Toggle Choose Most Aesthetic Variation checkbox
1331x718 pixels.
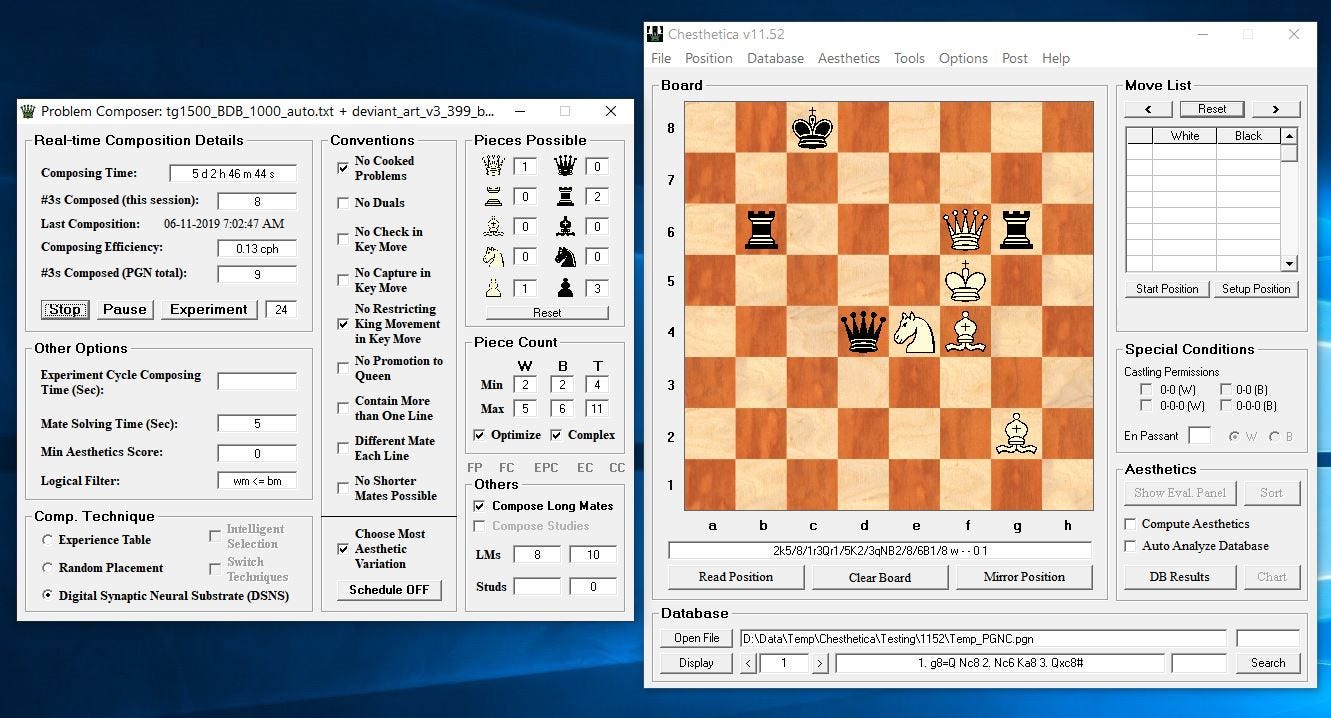coord(343,549)
